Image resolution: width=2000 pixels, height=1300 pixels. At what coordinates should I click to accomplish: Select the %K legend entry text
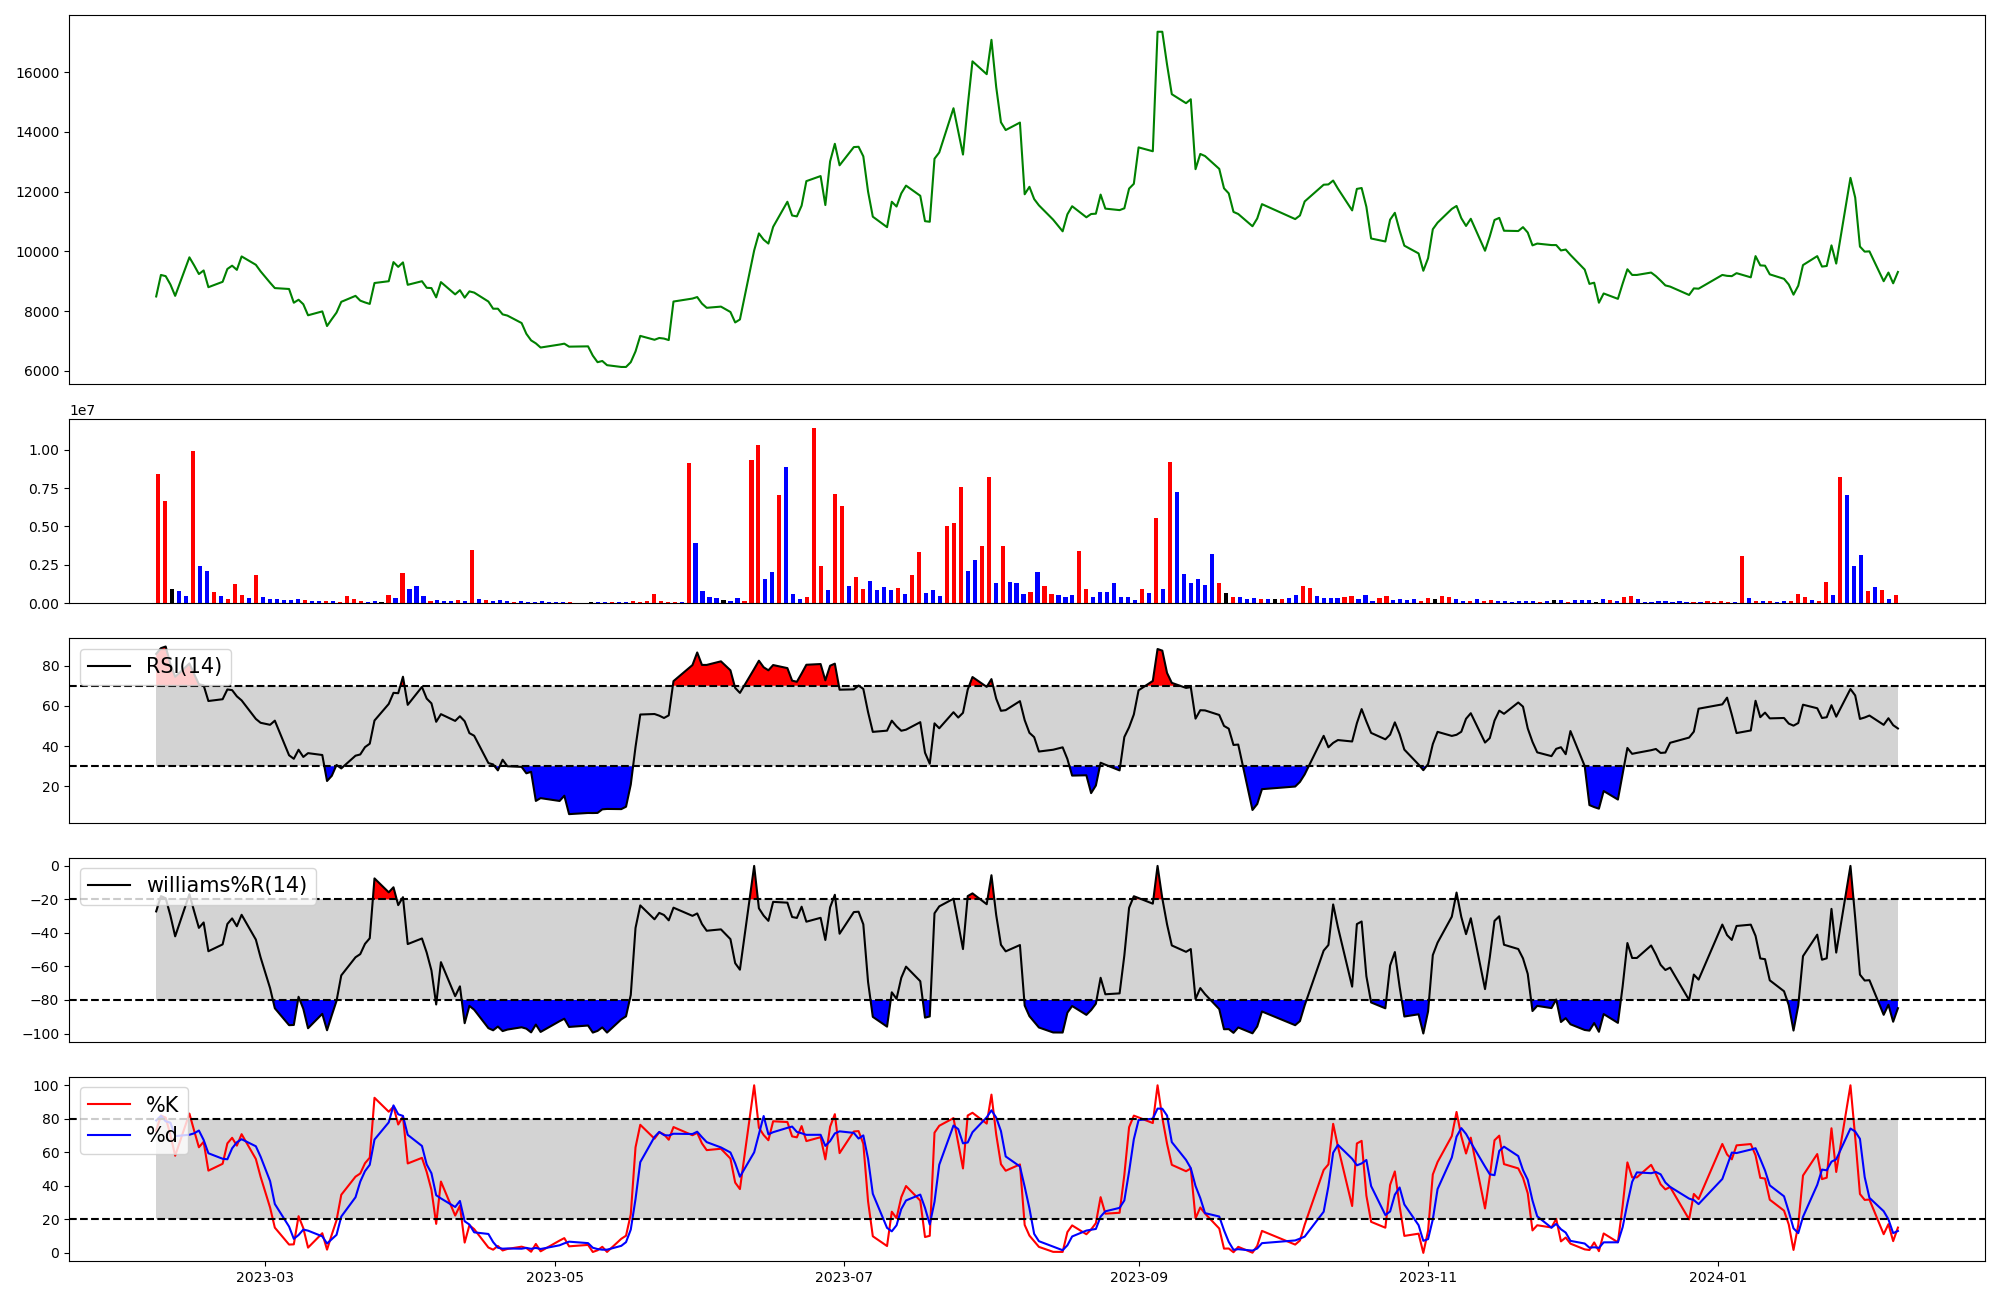coord(162,1105)
